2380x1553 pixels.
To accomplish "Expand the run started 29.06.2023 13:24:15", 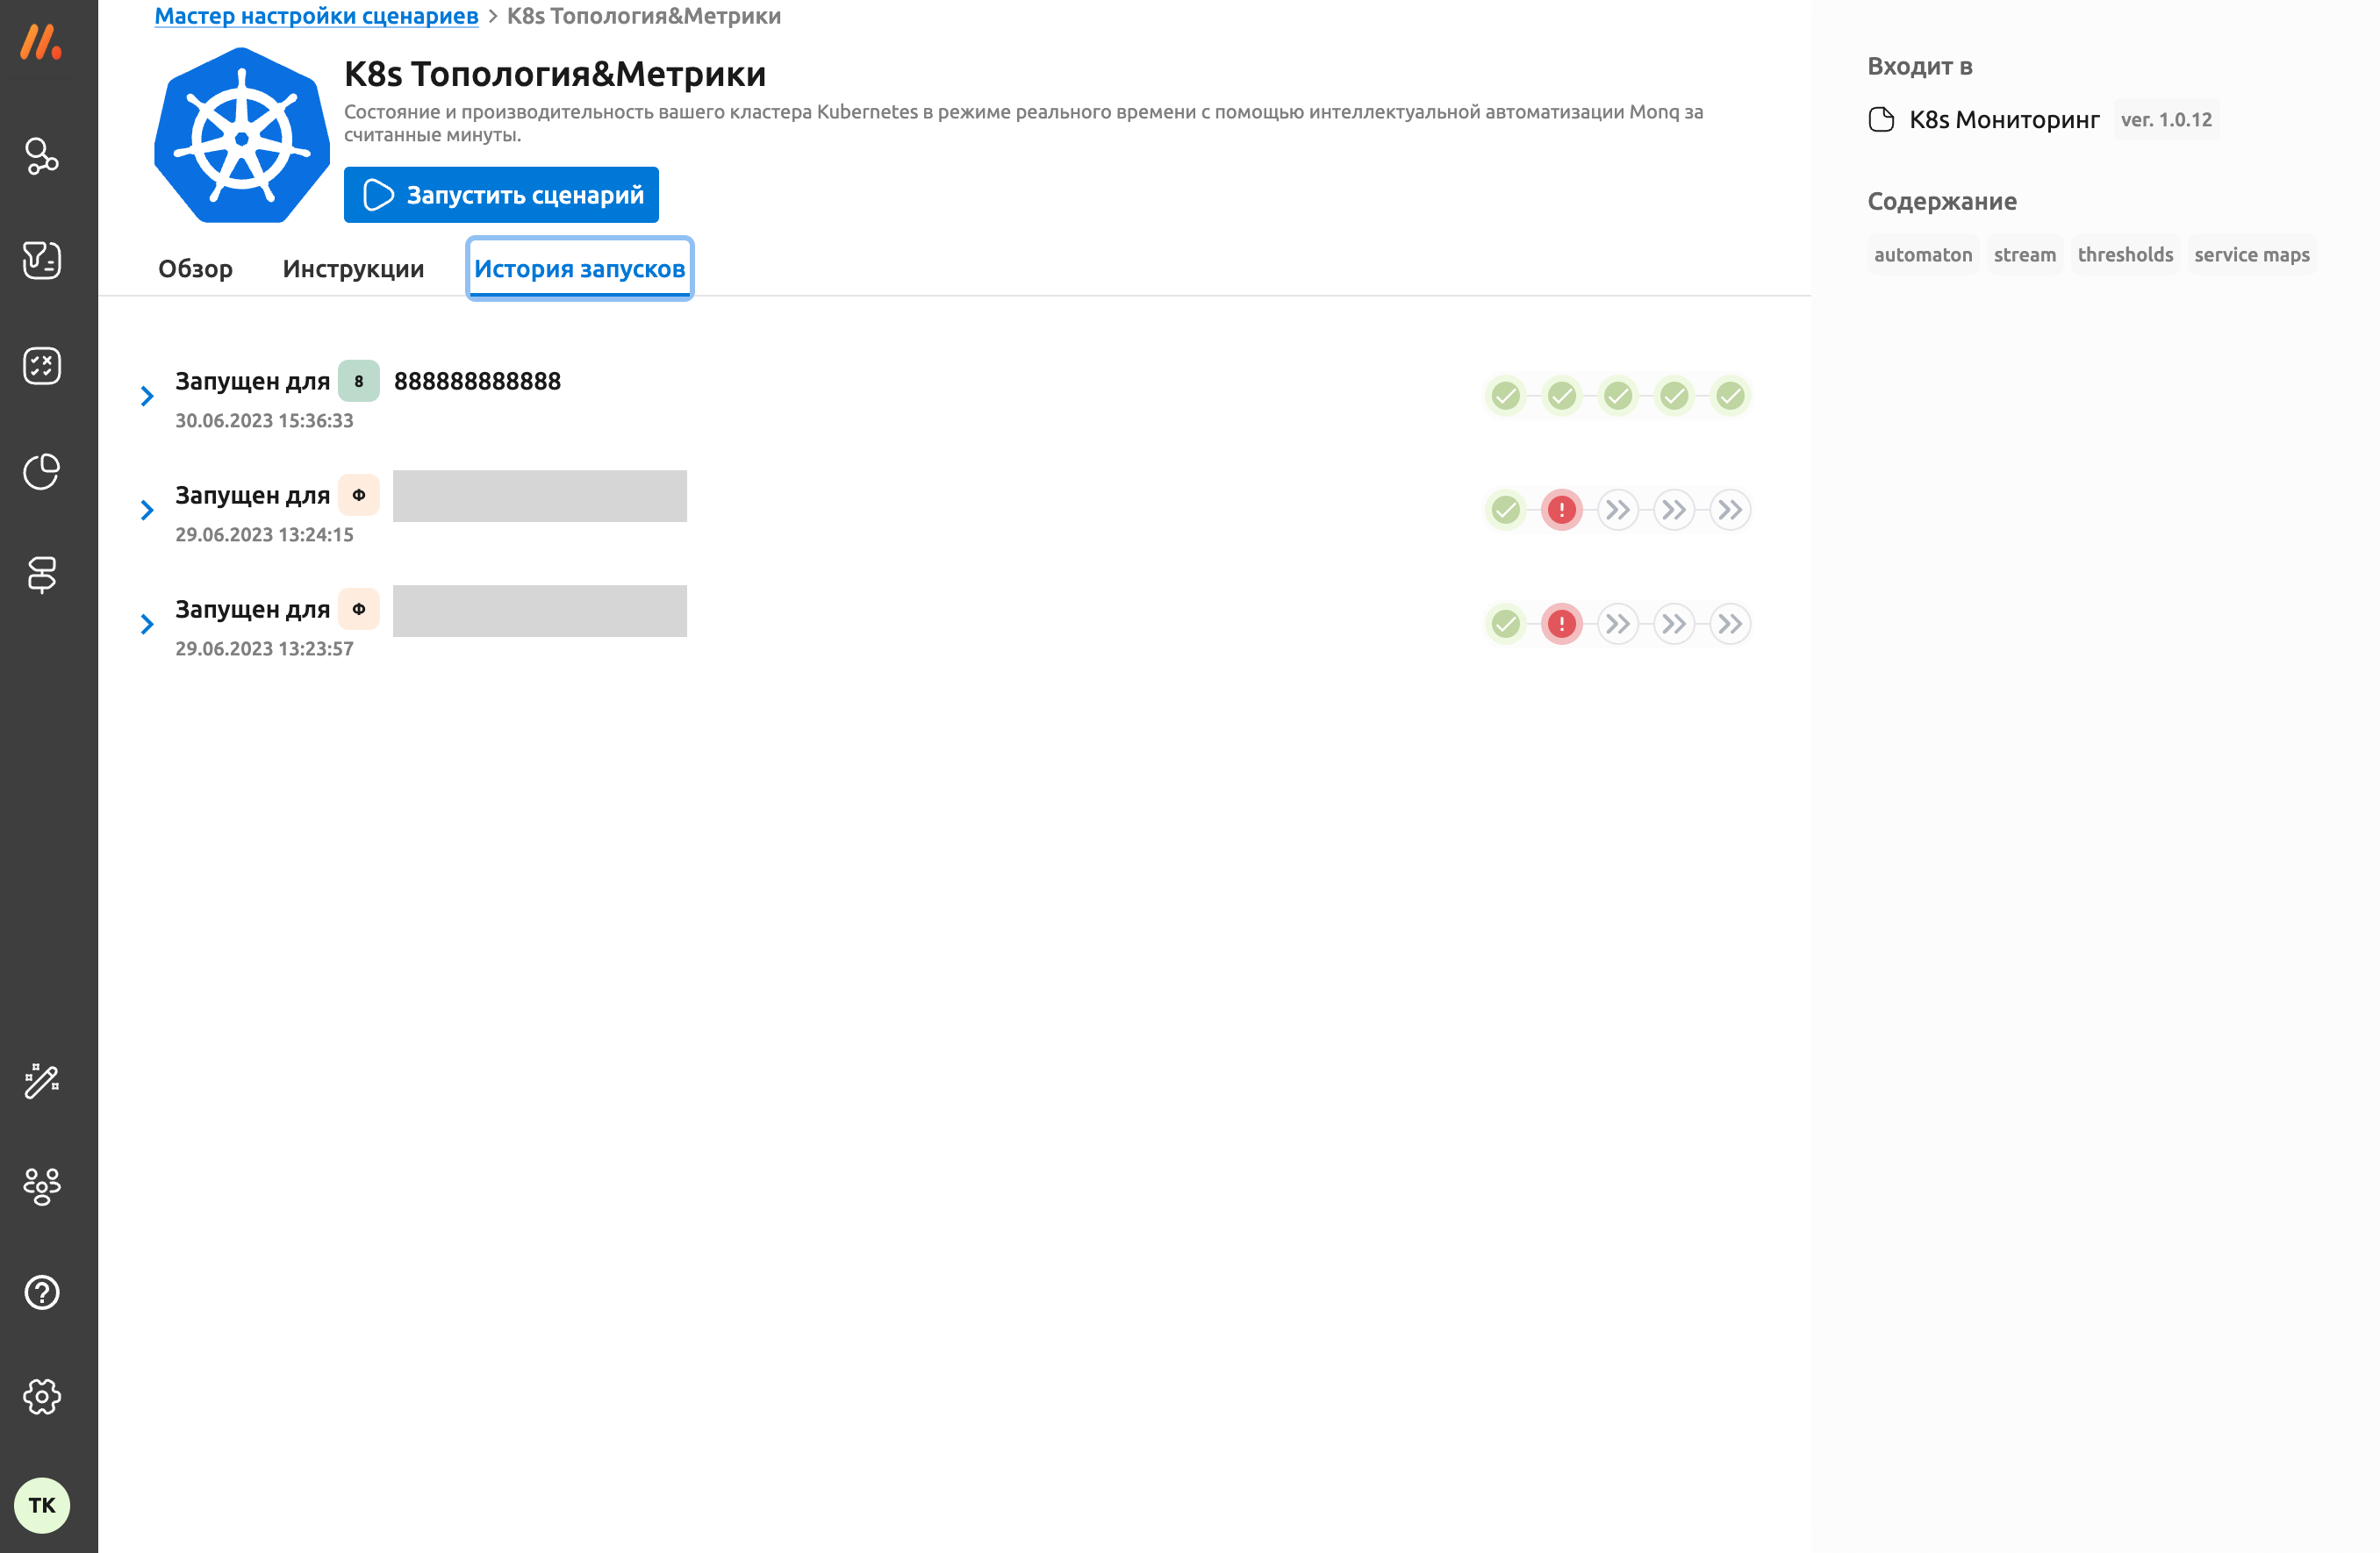I will [x=147, y=511].
